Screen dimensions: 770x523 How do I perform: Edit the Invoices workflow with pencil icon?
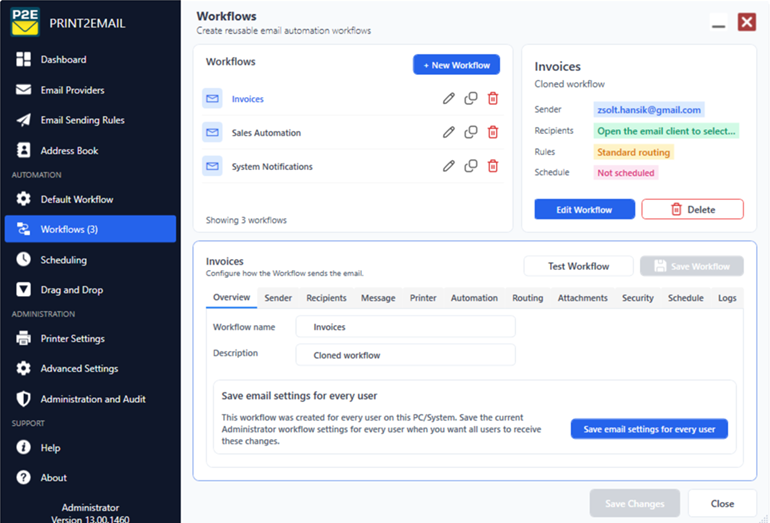click(448, 98)
